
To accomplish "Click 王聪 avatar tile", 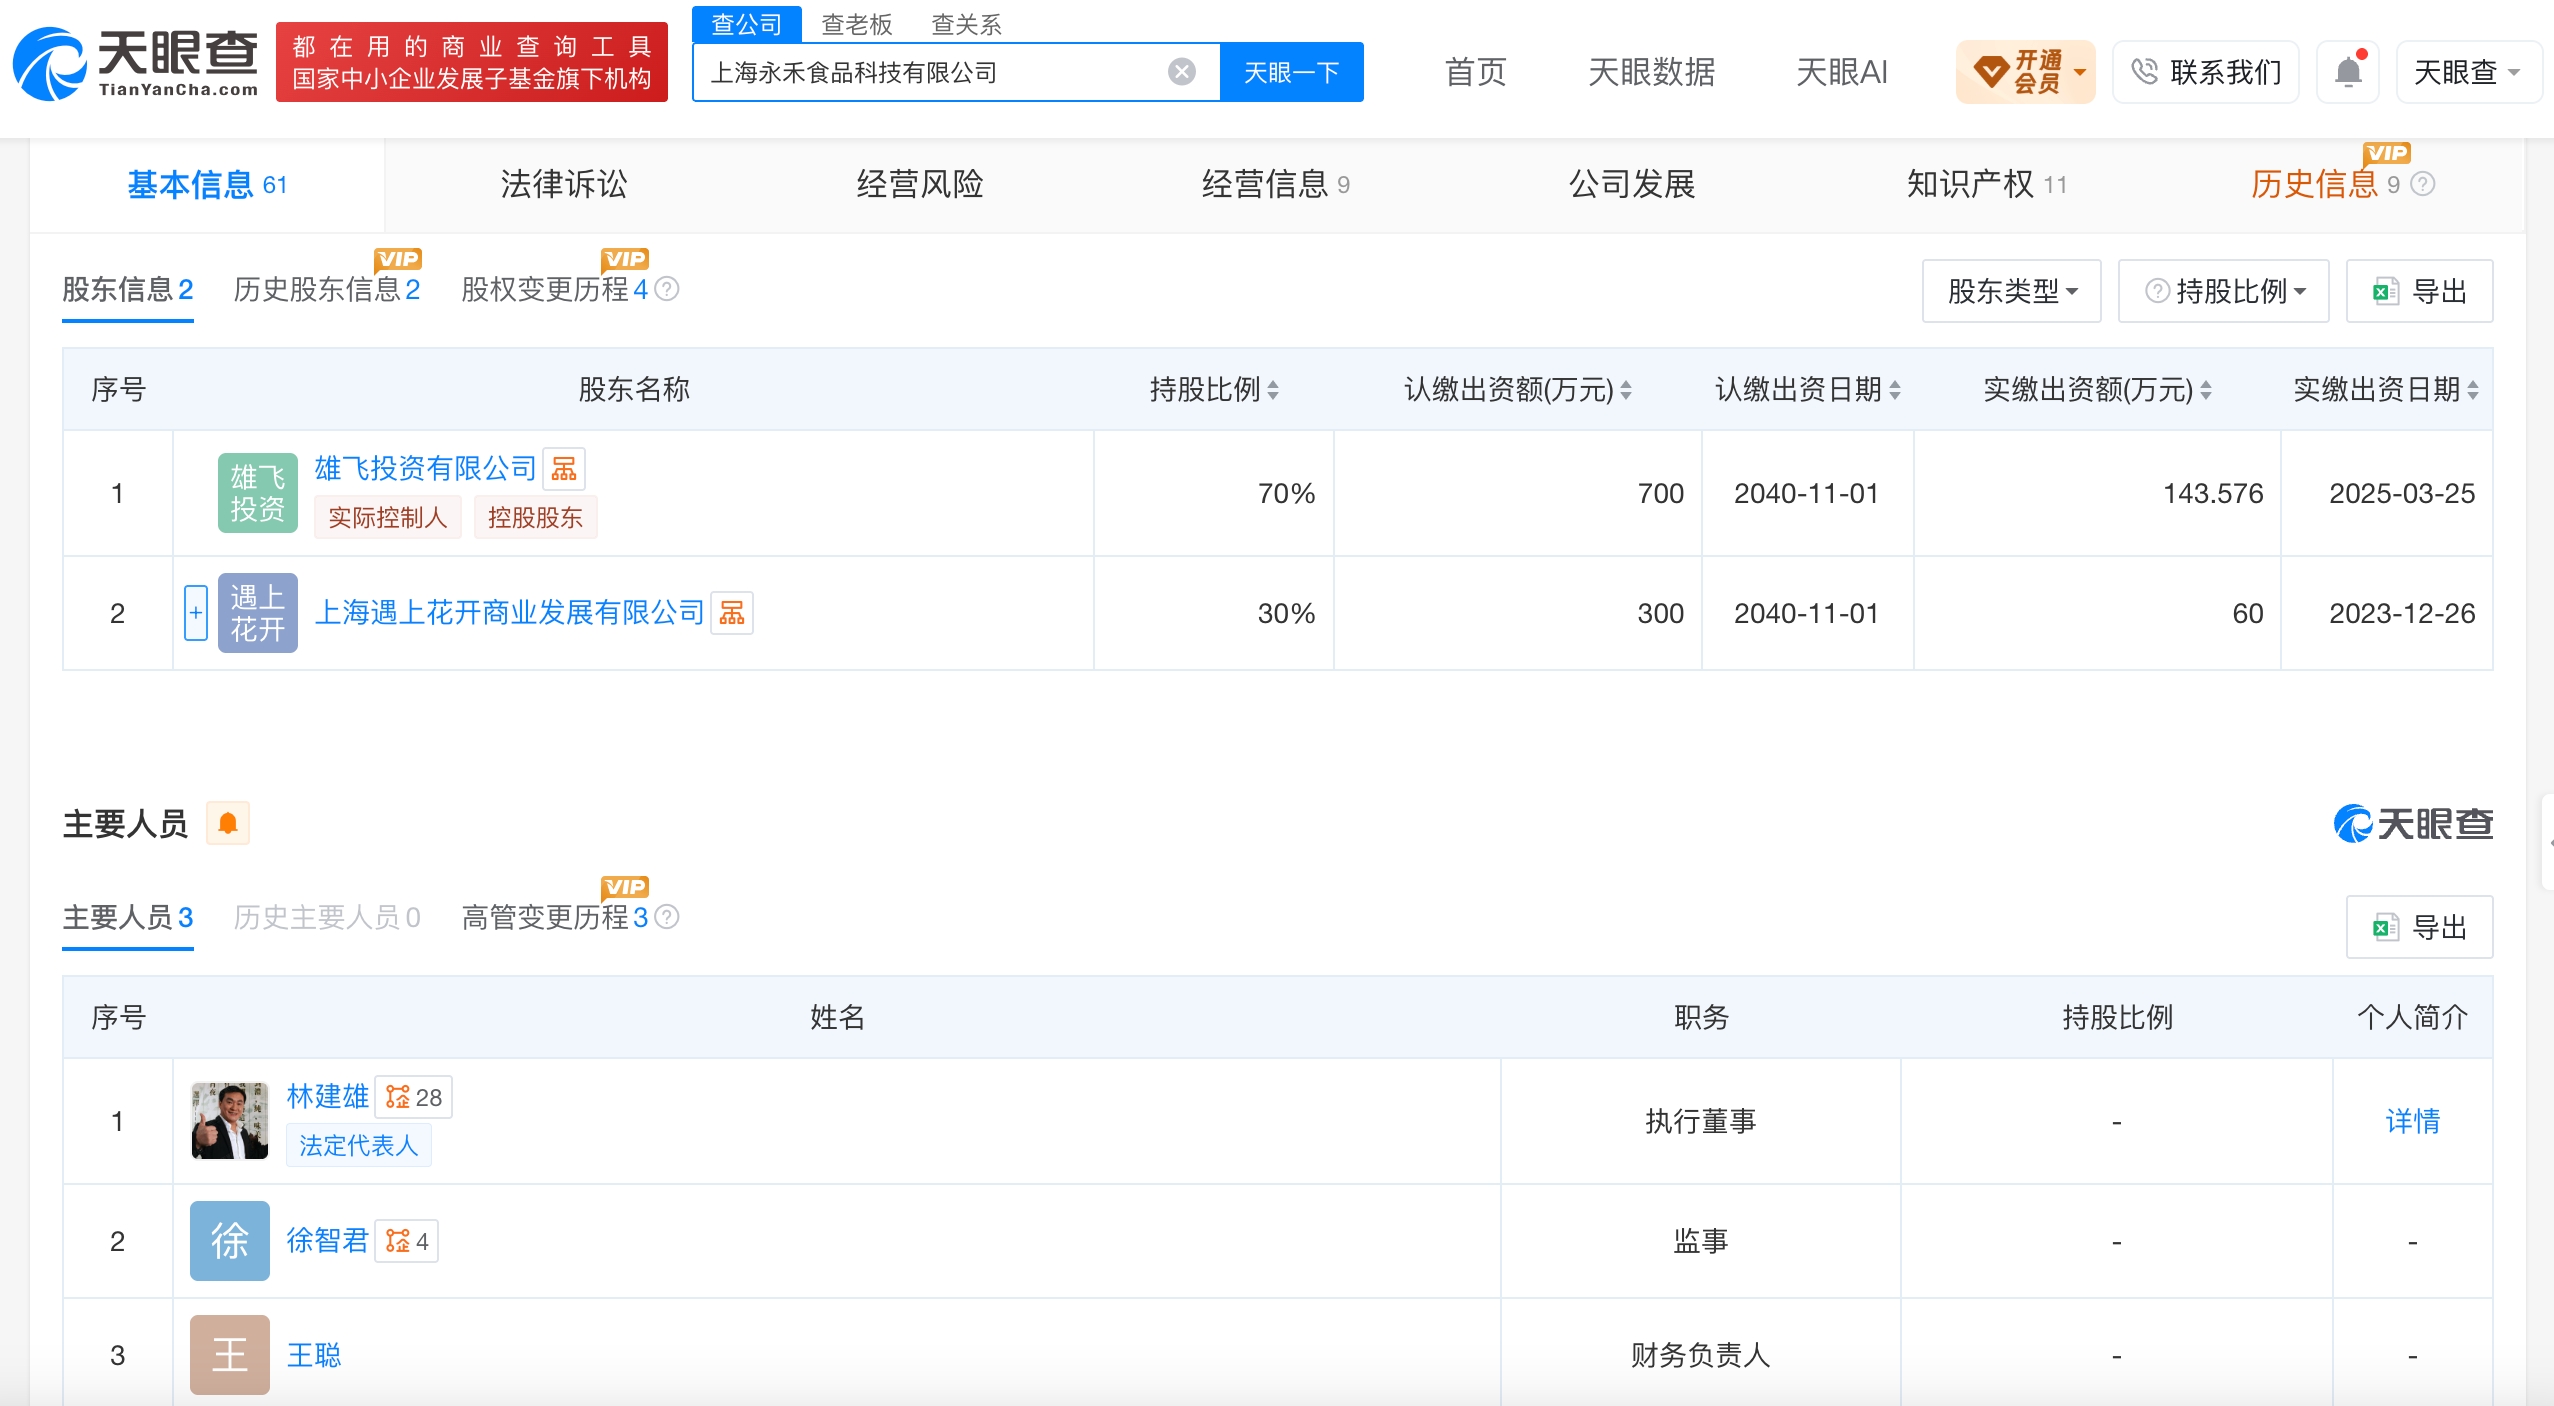I will (230, 1355).
